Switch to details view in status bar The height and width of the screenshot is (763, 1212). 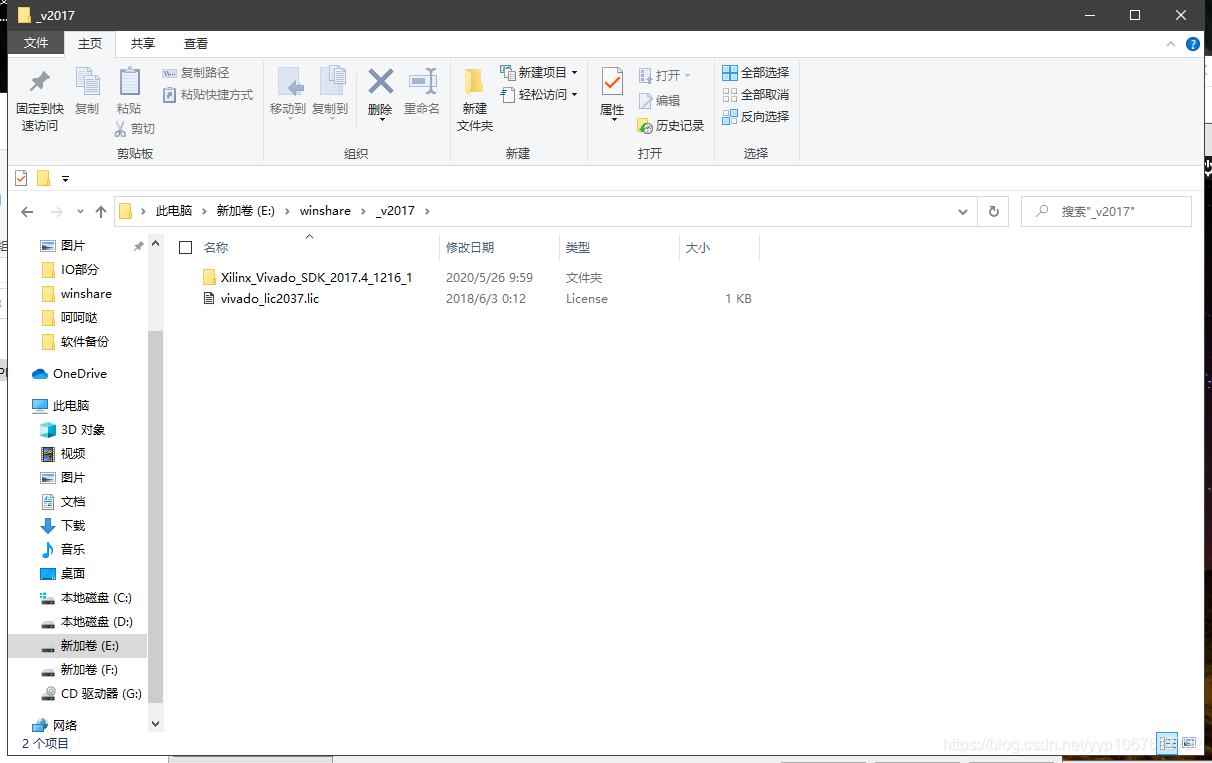pyautogui.click(x=1168, y=743)
